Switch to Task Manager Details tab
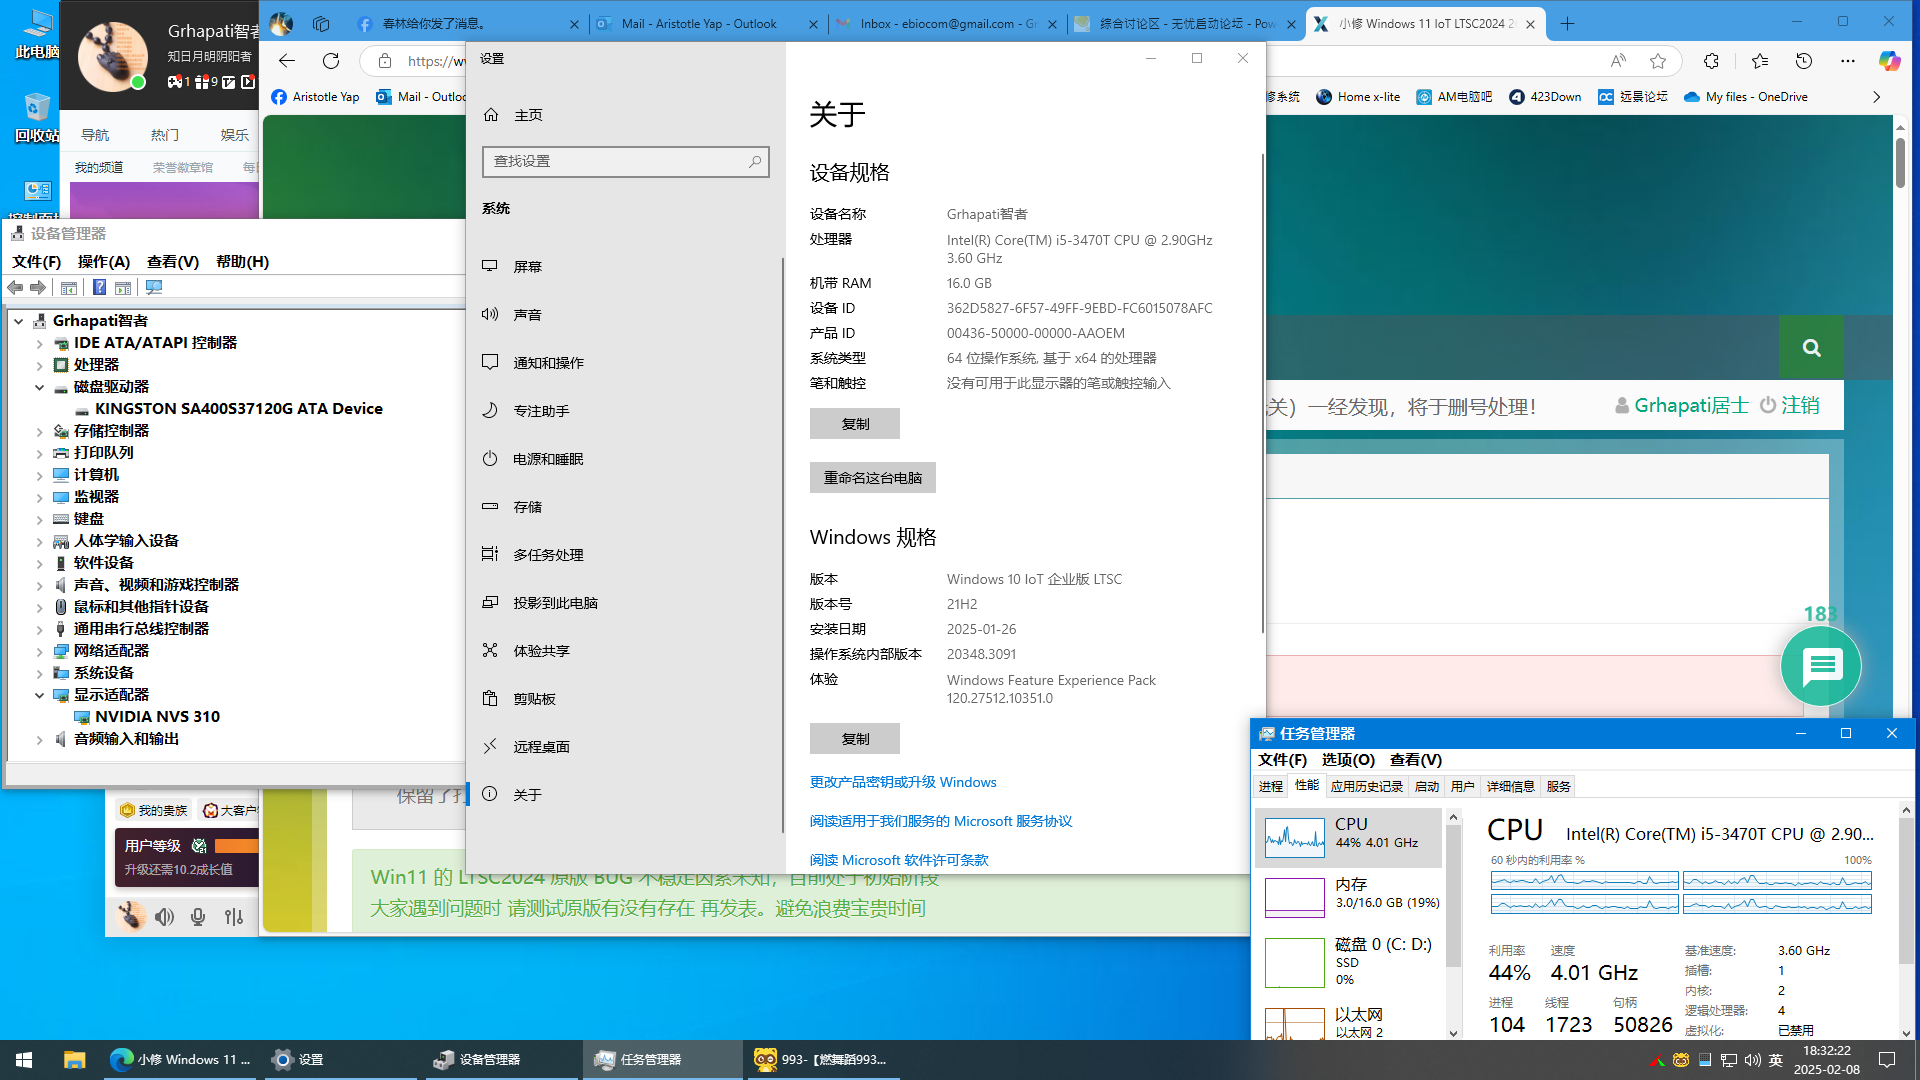 coord(1510,787)
